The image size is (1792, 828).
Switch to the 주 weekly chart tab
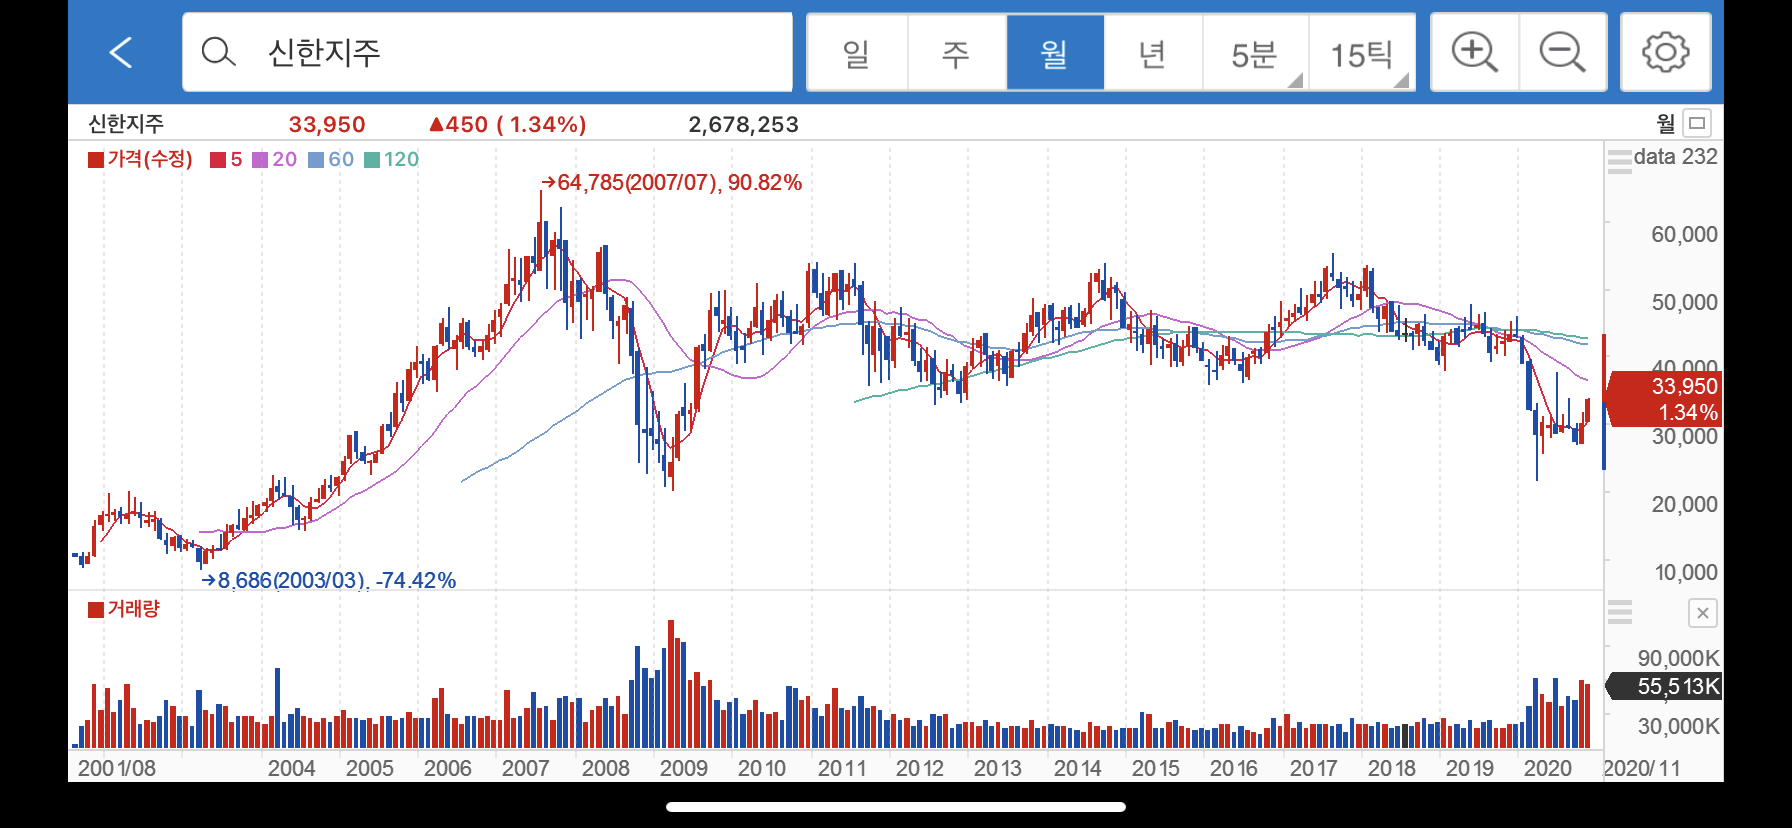pyautogui.click(x=956, y=53)
